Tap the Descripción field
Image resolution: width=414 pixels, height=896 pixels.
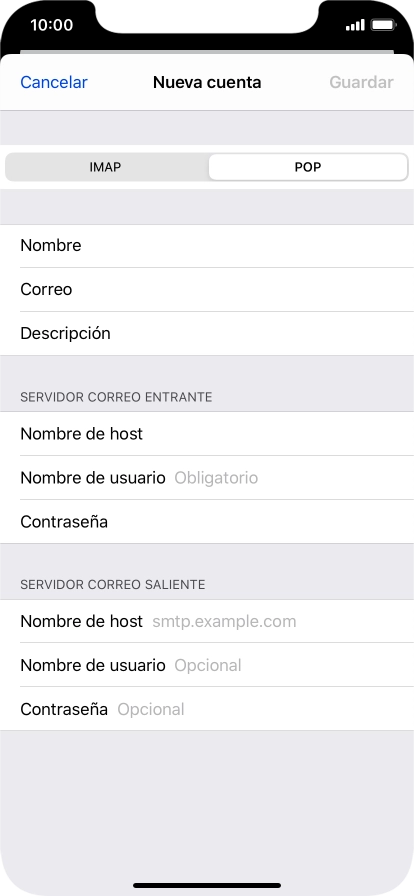207,334
